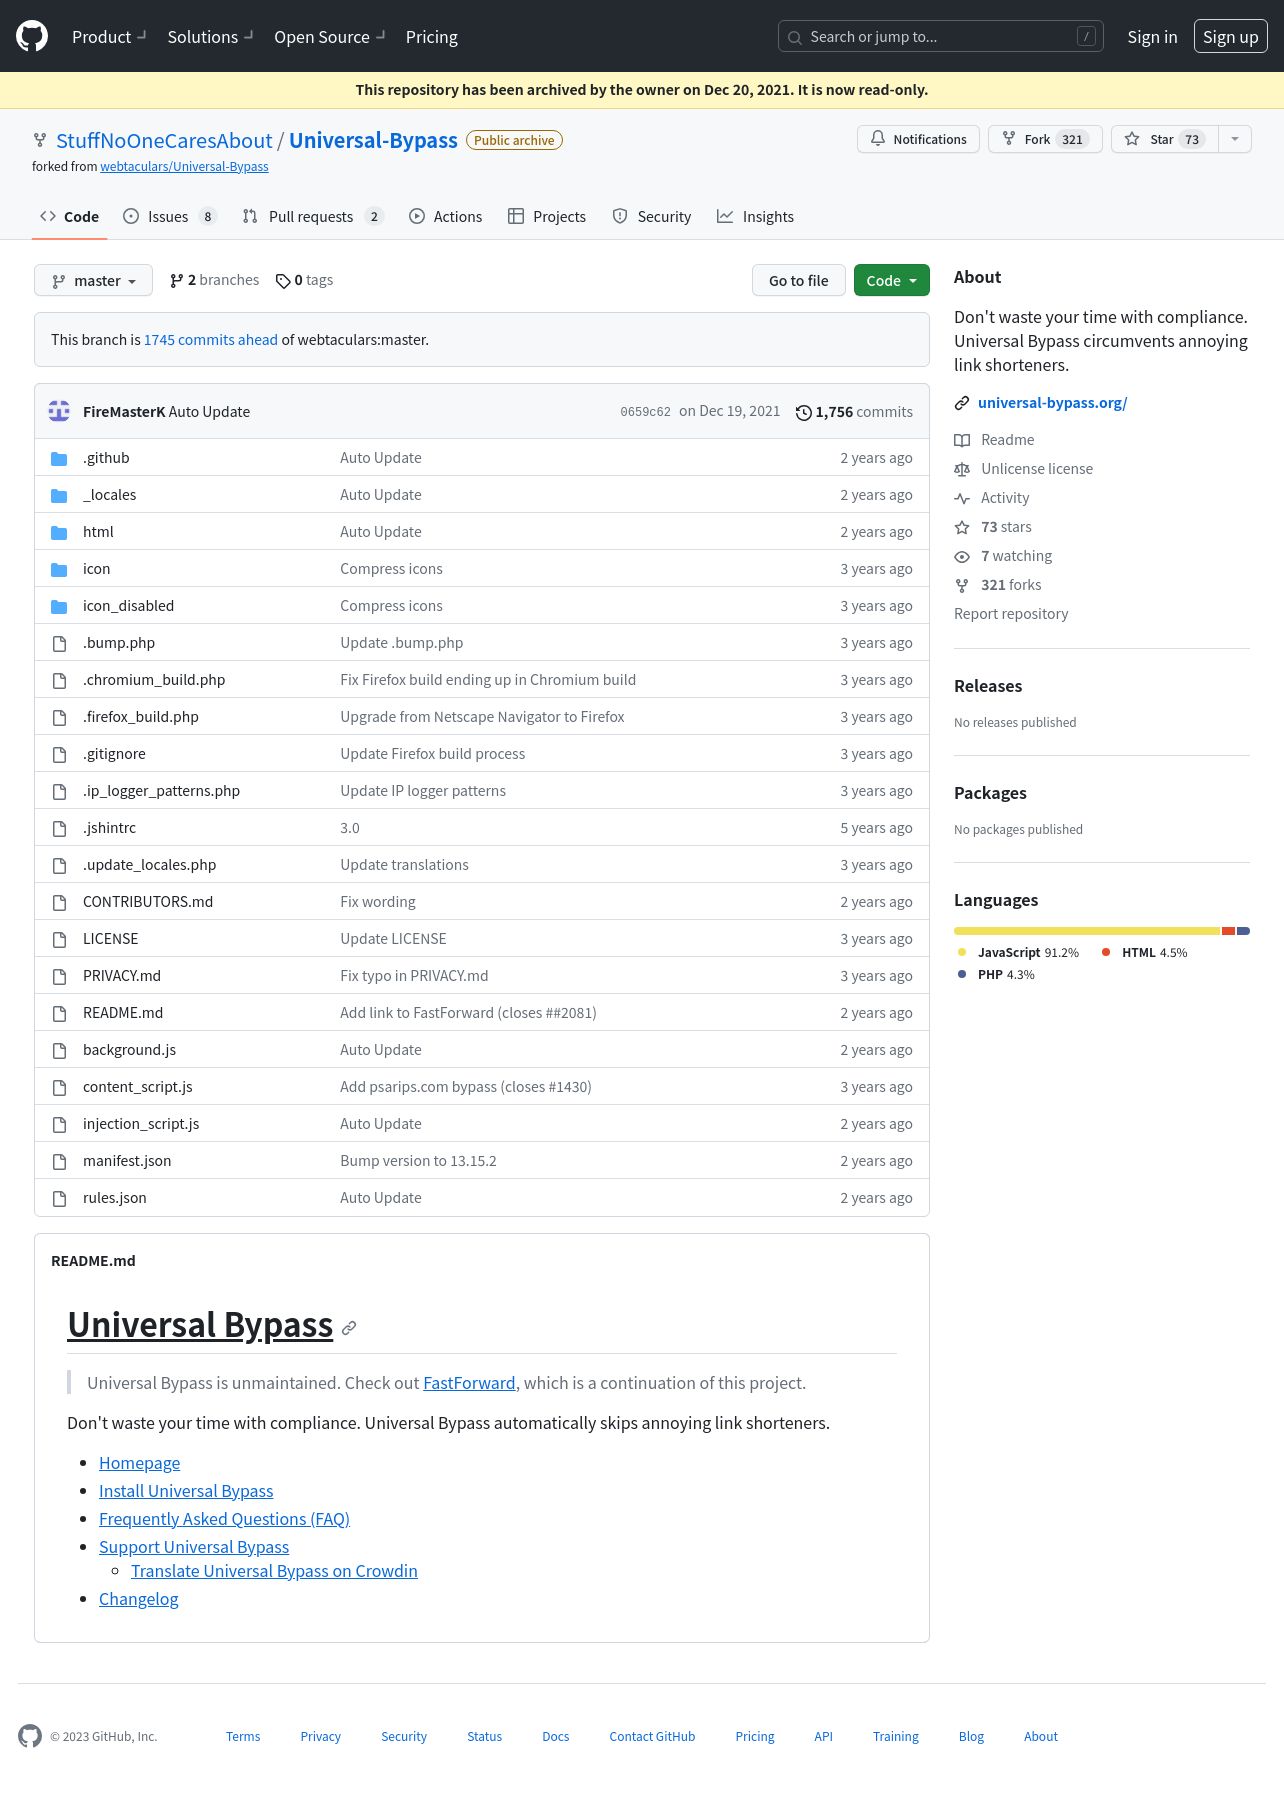Click the PHP segment of language bar
Screen dimensions: 1284x1797
click(x=1244, y=931)
